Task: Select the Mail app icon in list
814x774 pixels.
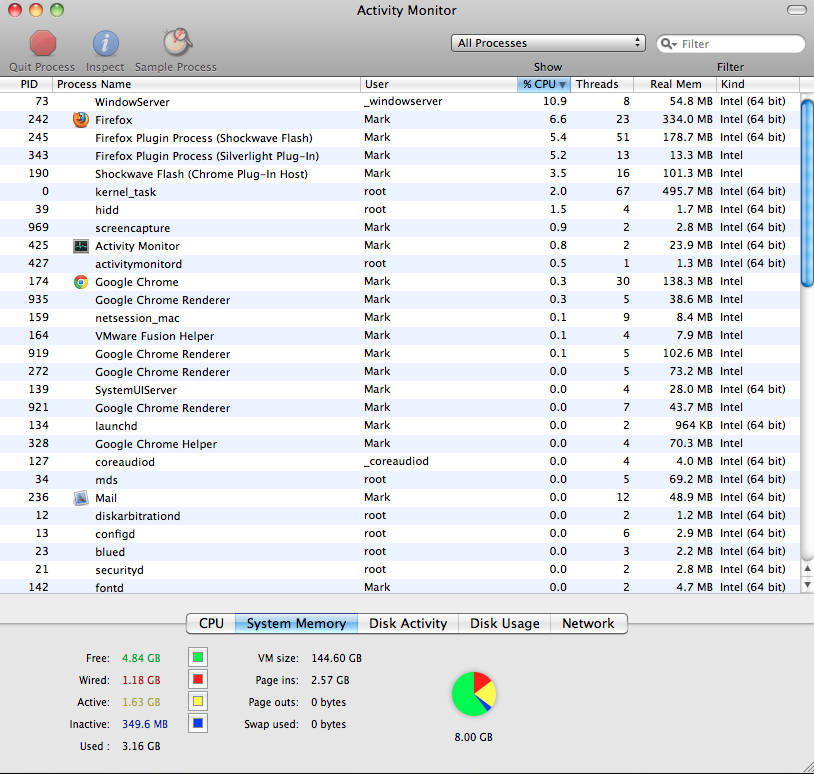Action: 80,498
